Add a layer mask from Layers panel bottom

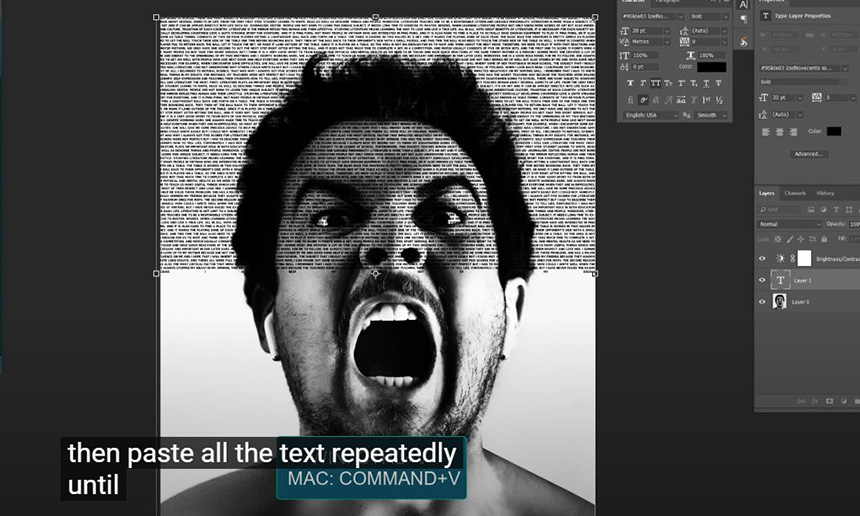coord(829,401)
